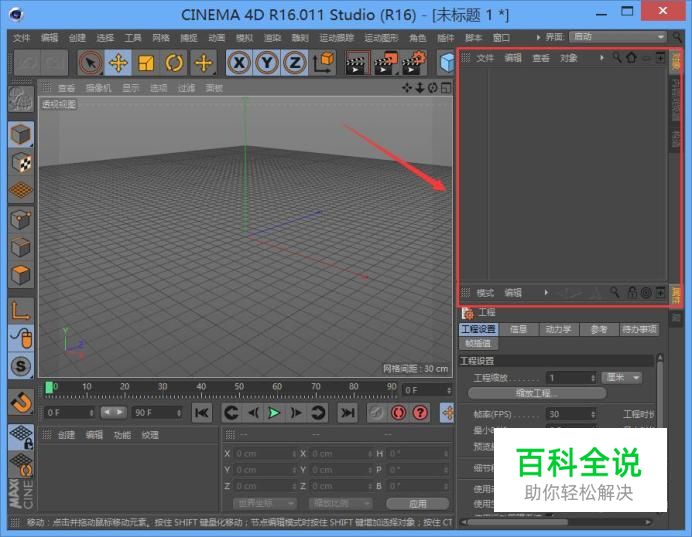The width and height of the screenshot is (692, 537).
Task: Click the 帧率(FPS) value field
Action: pos(571,414)
